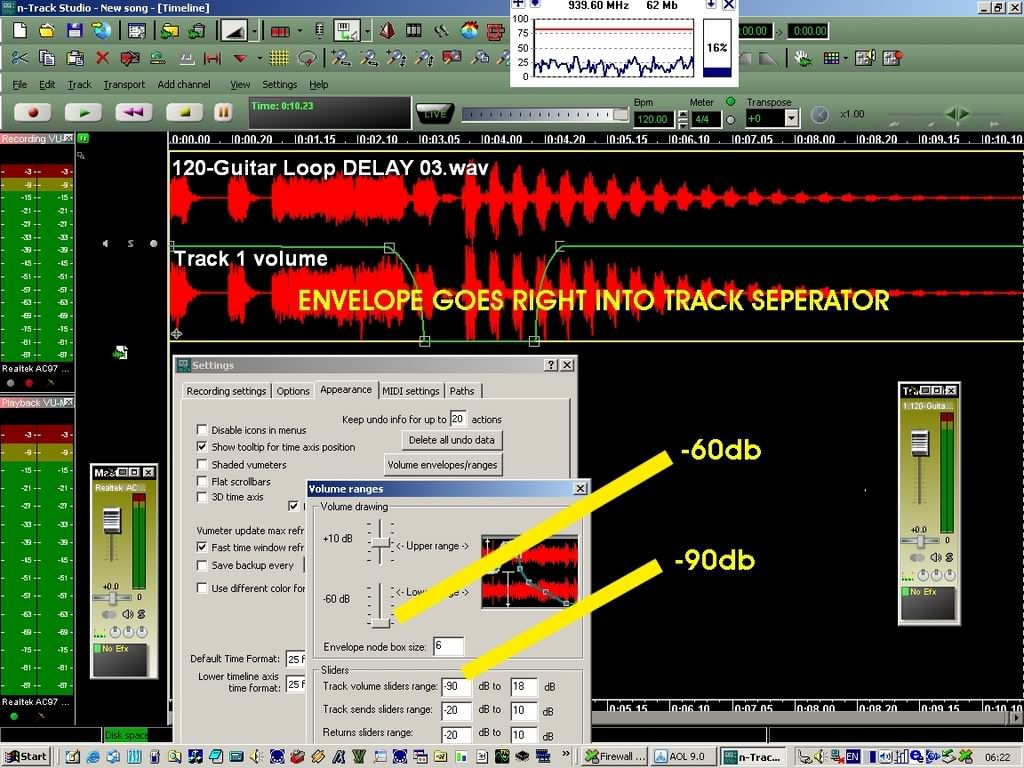Image resolution: width=1024 pixels, height=768 pixels.
Task: Click the Track volume sliders minimum field showing -90
Action: coord(456,686)
